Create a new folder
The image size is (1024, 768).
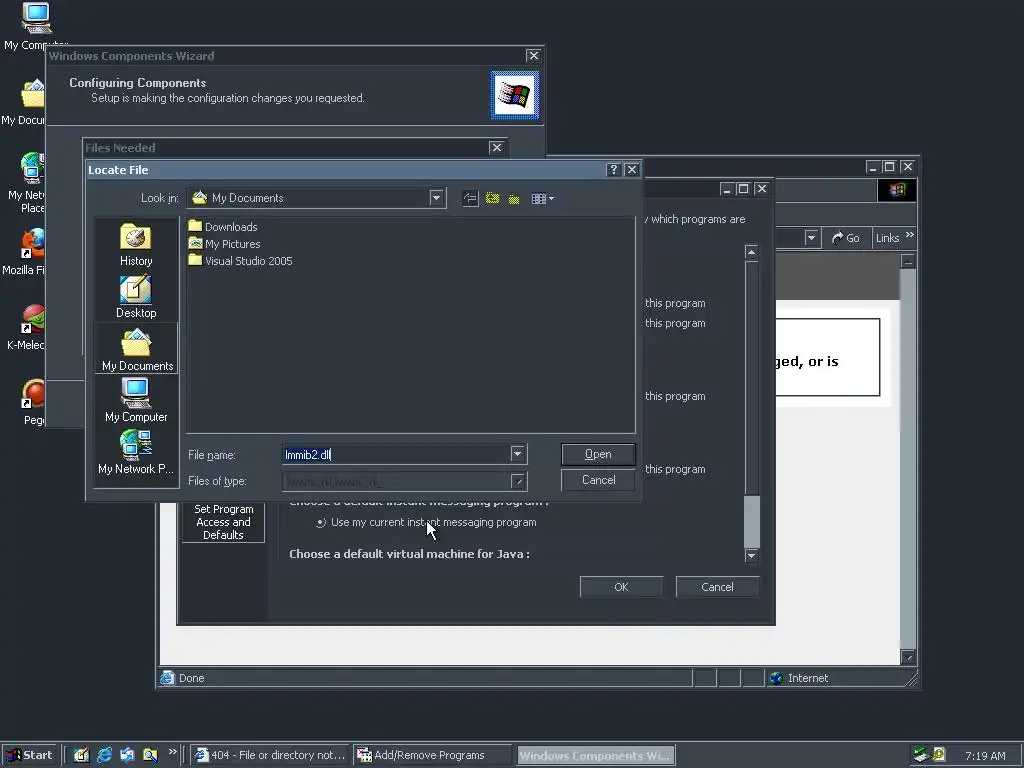(x=514, y=199)
